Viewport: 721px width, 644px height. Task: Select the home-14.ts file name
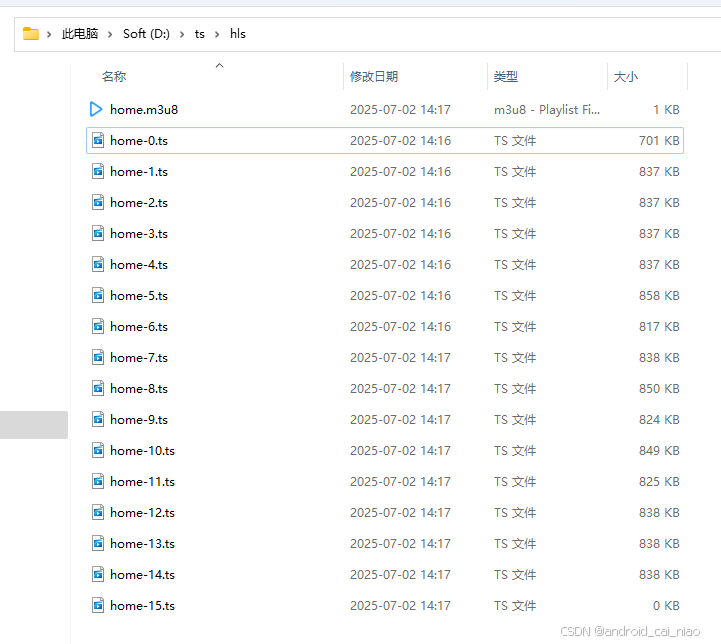pos(143,575)
